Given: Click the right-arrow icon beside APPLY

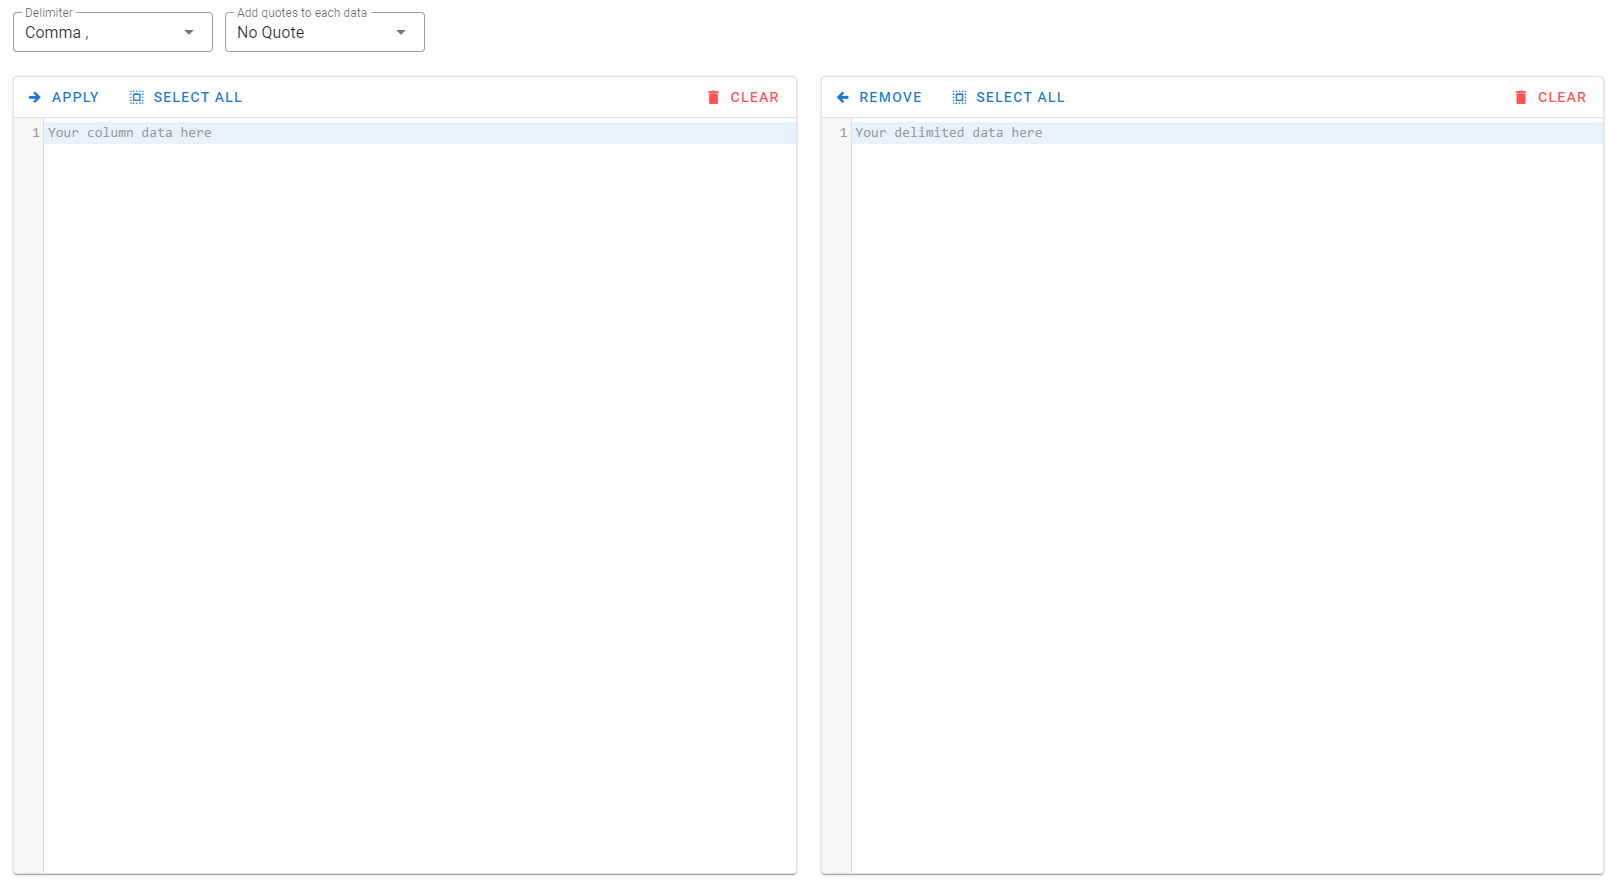Looking at the screenshot, I should [x=35, y=97].
